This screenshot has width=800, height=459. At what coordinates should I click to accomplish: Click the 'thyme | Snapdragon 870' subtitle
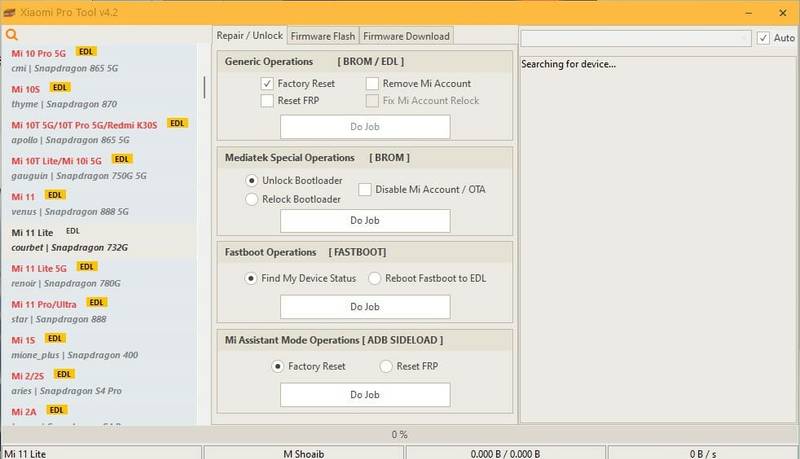point(64,104)
